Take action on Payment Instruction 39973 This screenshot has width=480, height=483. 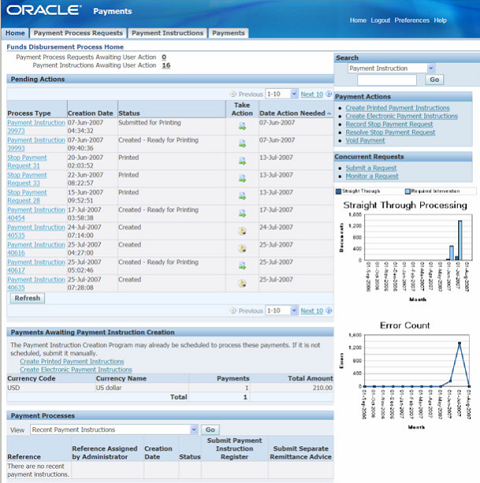pos(242,126)
